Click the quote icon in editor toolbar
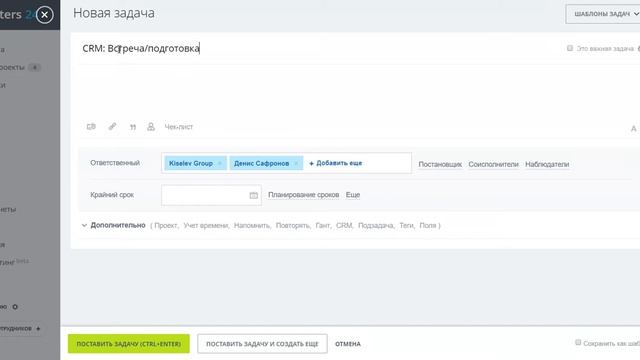The height and width of the screenshot is (360, 640). [x=133, y=127]
